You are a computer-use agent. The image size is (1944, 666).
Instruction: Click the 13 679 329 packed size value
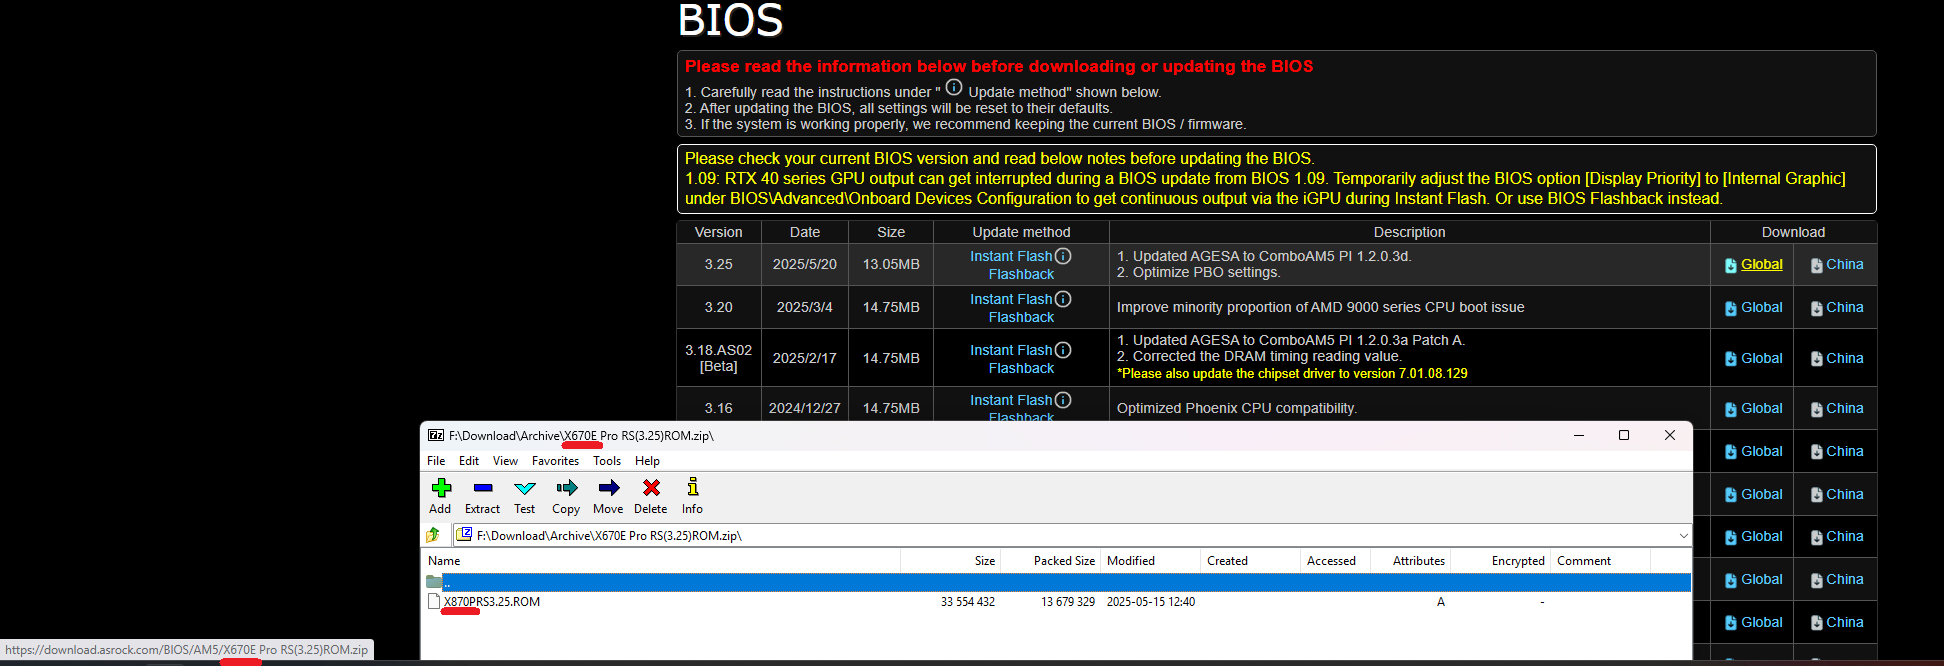1067,602
